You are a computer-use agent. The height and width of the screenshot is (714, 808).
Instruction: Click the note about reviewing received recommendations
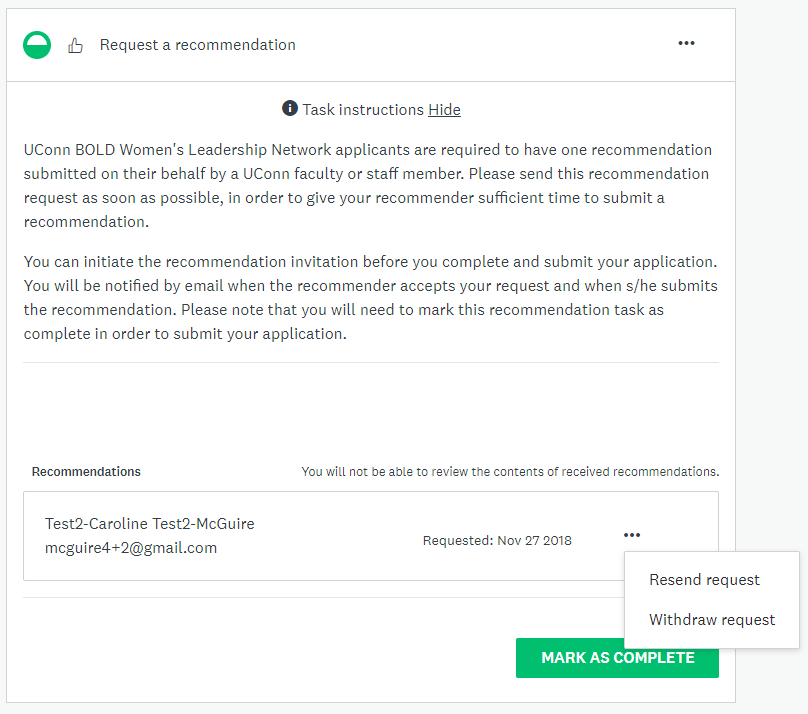[x=510, y=472]
